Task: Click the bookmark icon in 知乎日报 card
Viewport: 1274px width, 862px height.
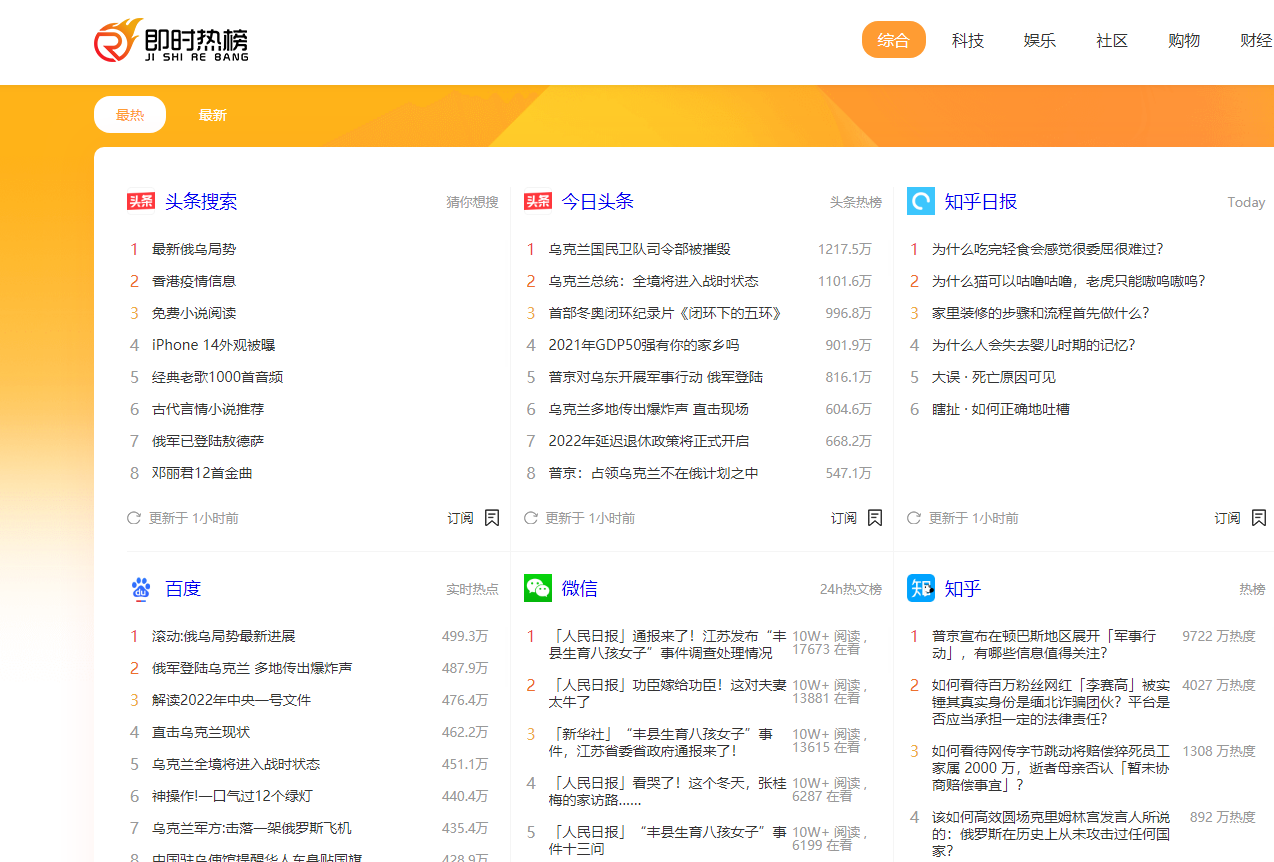Action: [1259, 518]
